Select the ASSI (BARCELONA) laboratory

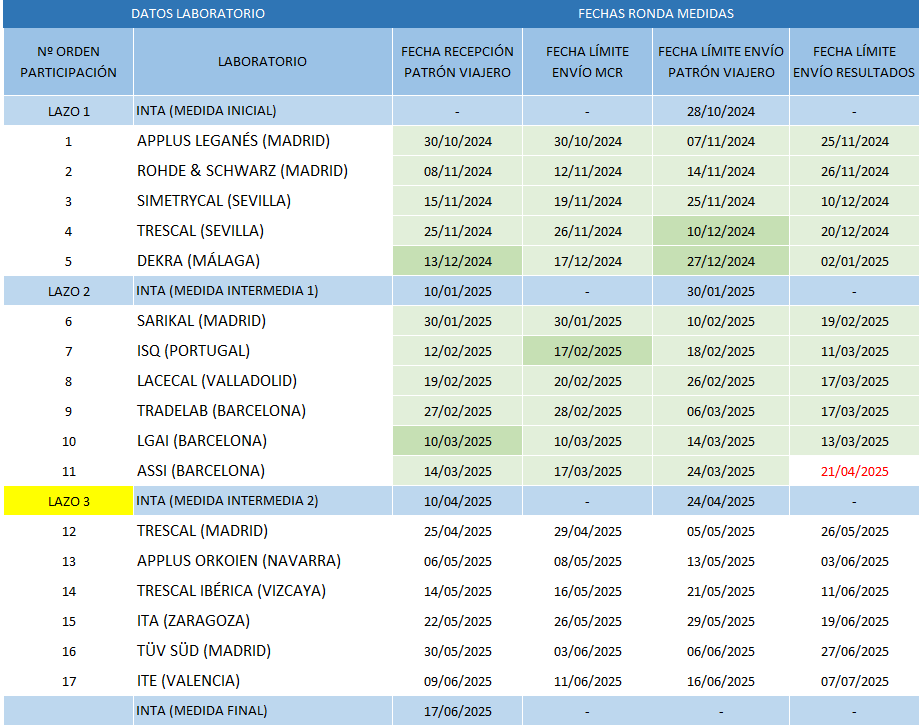(x=201, y=471)
